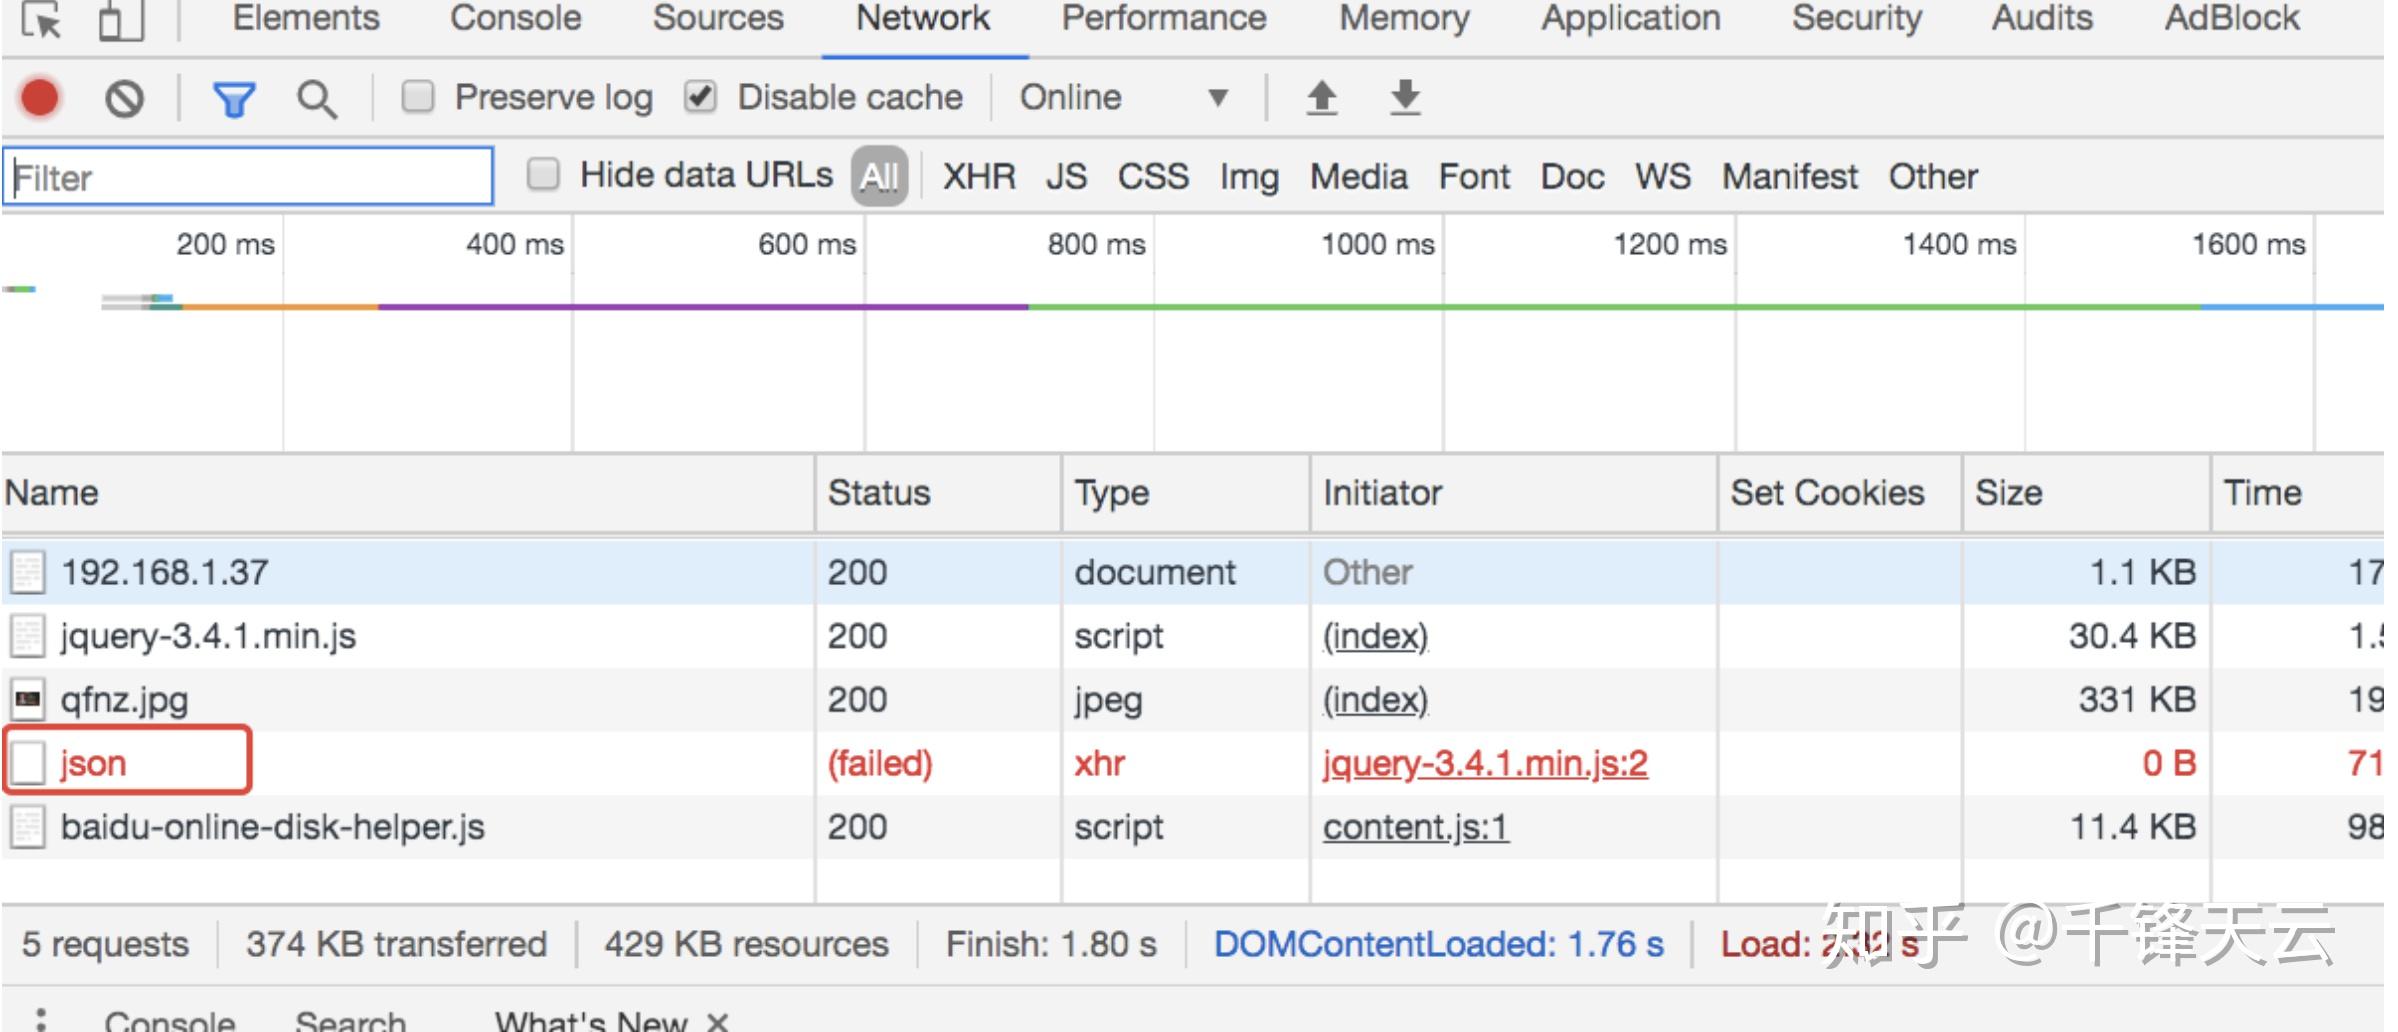Open the Memory tab
The height and width of the screenshot is (1032, 2398).
(x=1404, y=18)
